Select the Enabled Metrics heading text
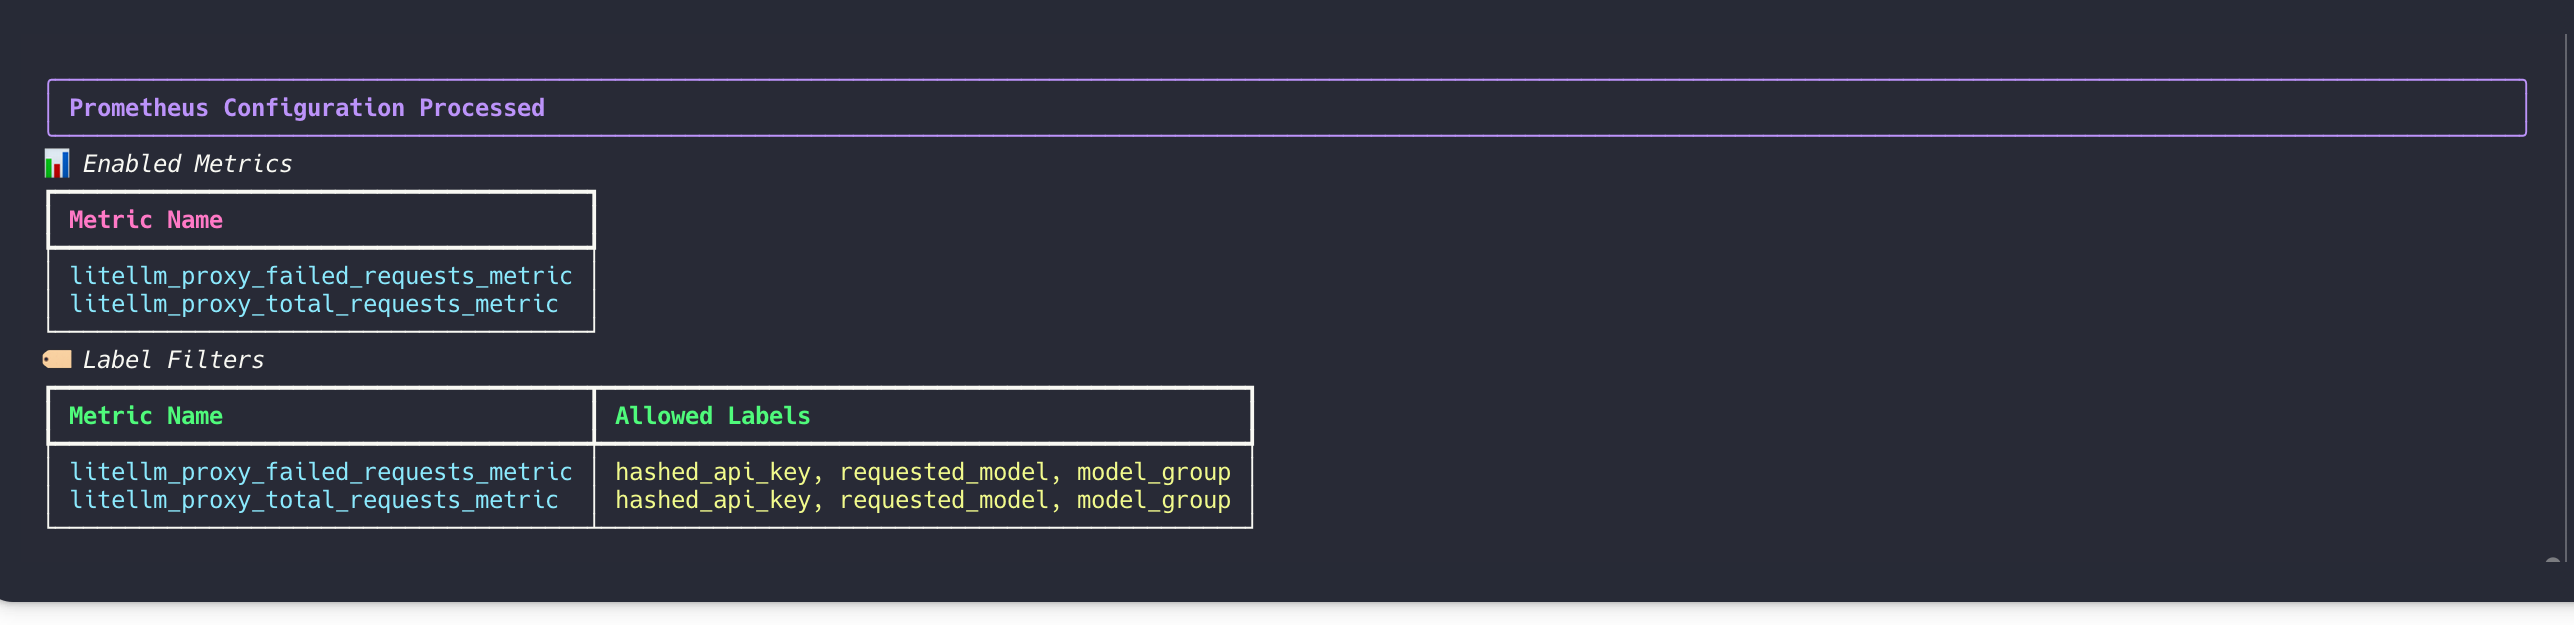The width and height of the screenshot is (2574, 625). pos(187,164)
